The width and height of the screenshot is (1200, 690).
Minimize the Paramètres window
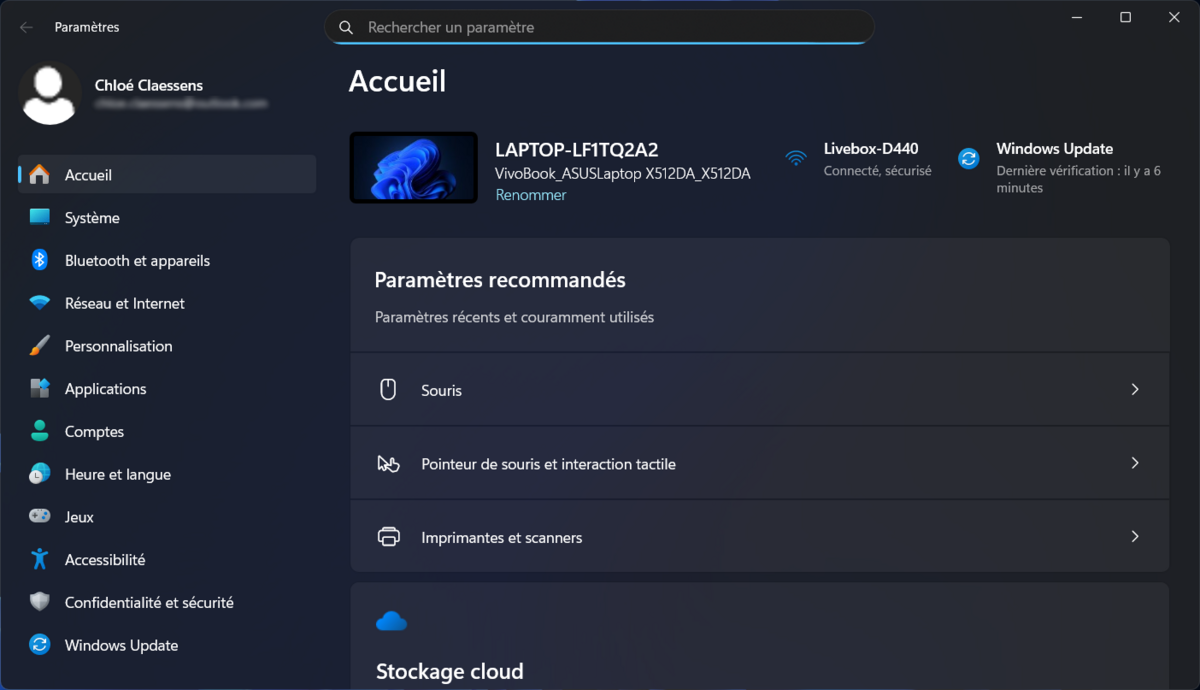tap(1077, 17)
